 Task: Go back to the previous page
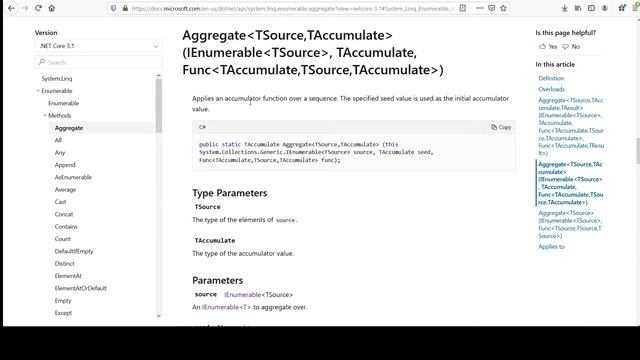click(x=11, y=8)
